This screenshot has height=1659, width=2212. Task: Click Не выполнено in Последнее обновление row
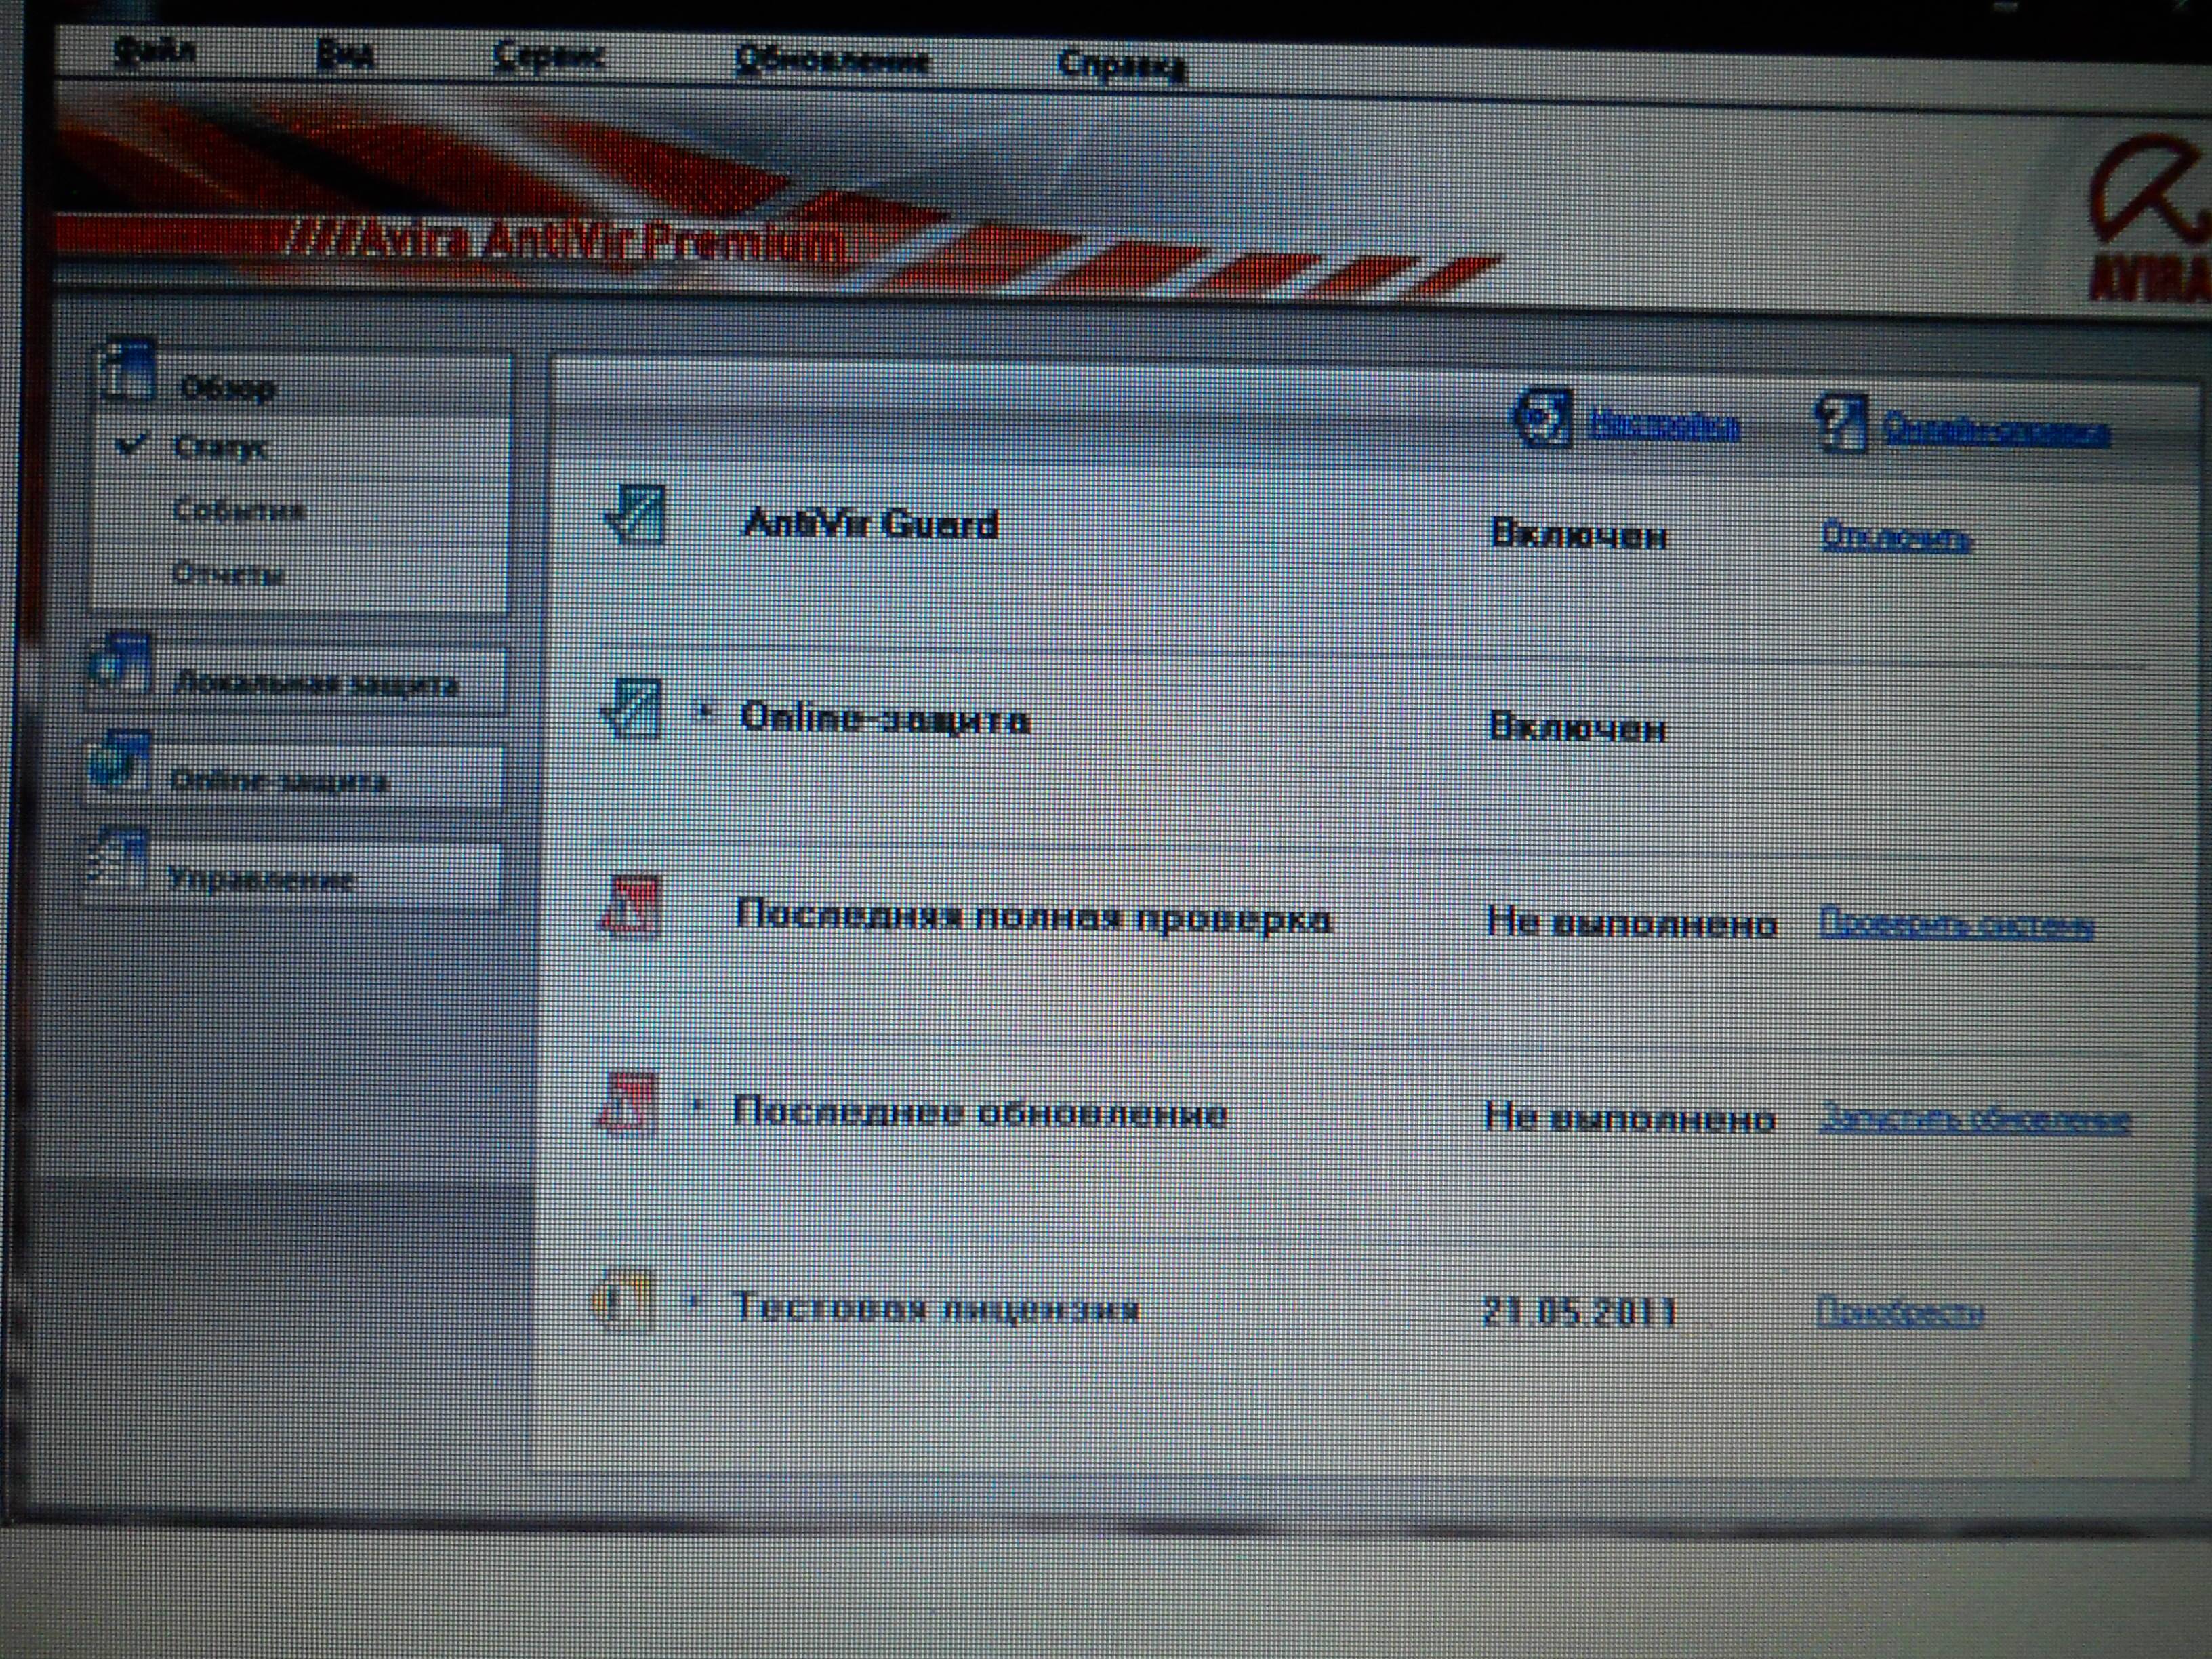point(1629,1117)
